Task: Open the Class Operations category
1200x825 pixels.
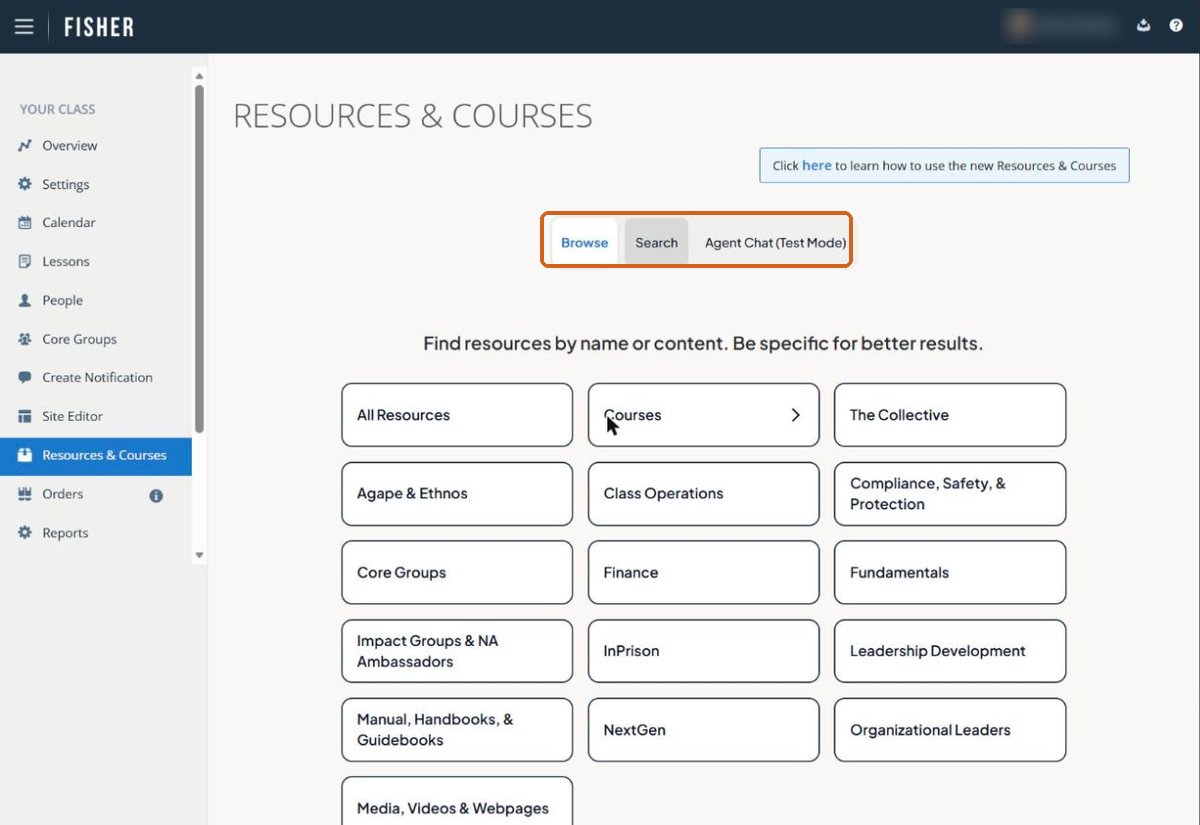Action: click(x=703, y=494)
